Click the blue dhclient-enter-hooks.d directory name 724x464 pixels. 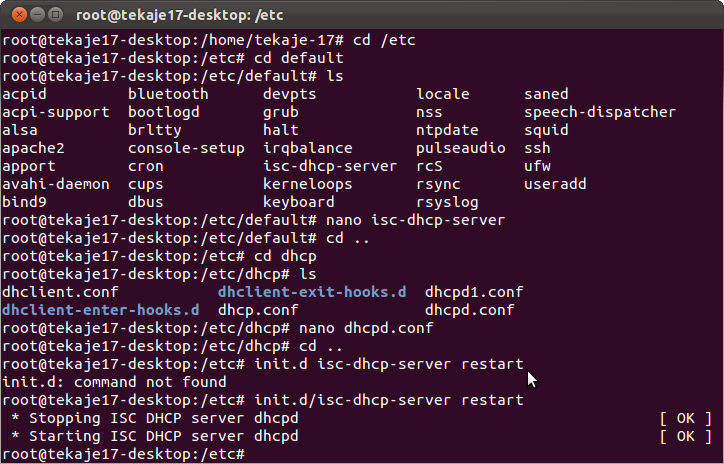[x=100, y=310]
